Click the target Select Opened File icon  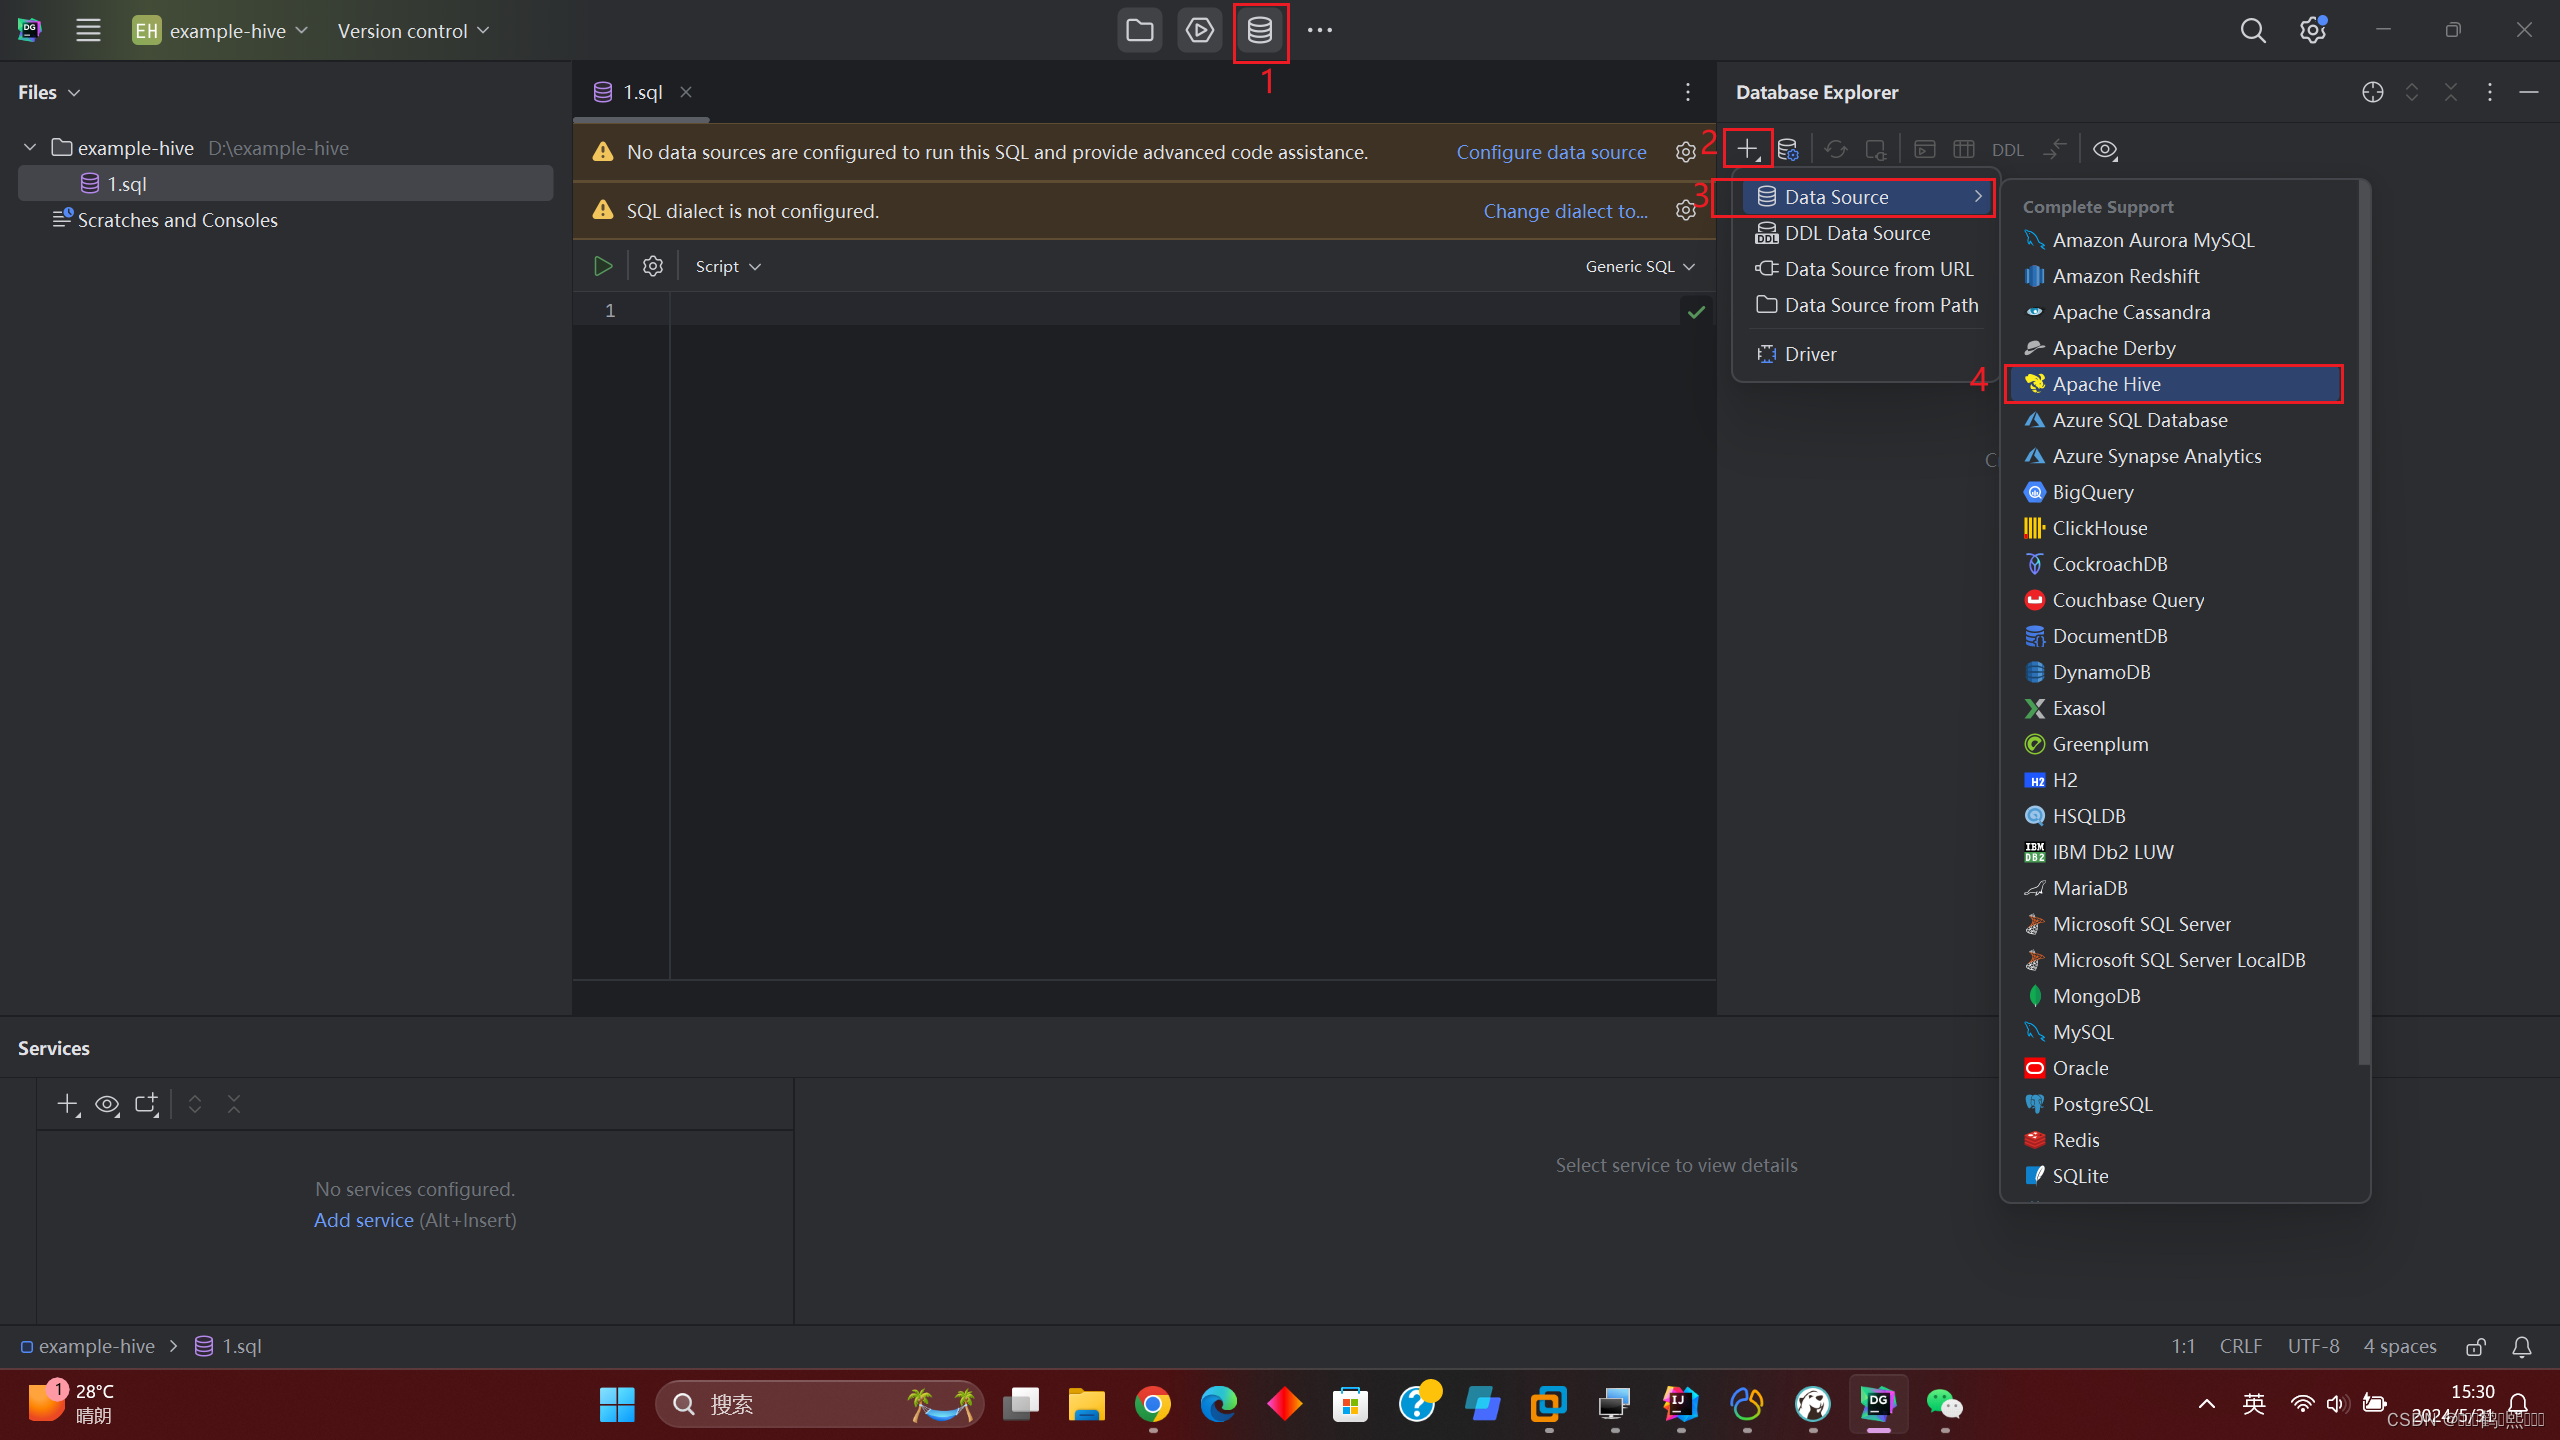pyautogui.click(x=2372, y=92)
